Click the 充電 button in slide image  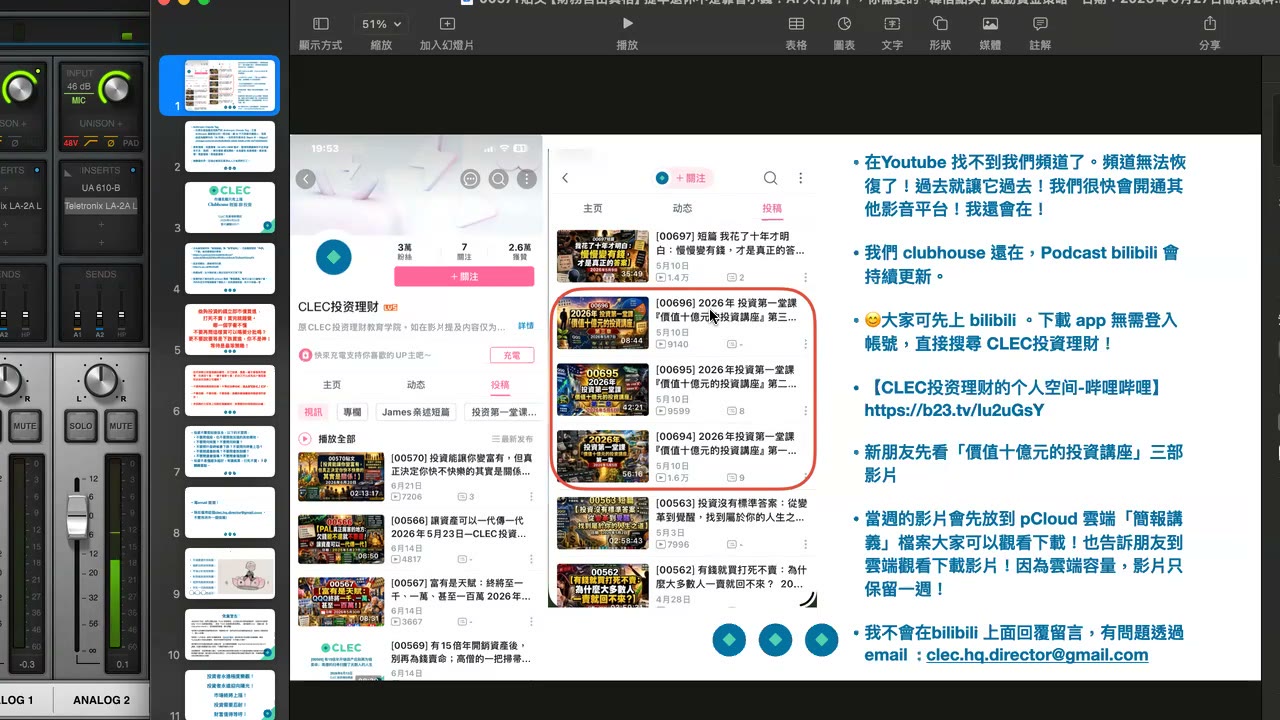click(511, 355)
